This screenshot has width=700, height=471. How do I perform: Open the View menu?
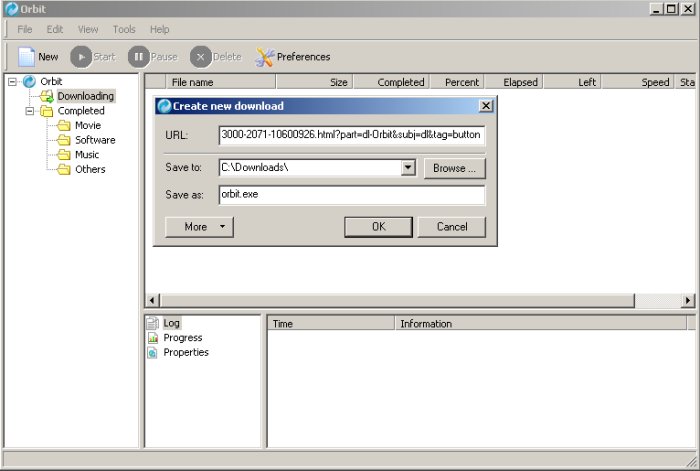[x=88, y=29]
